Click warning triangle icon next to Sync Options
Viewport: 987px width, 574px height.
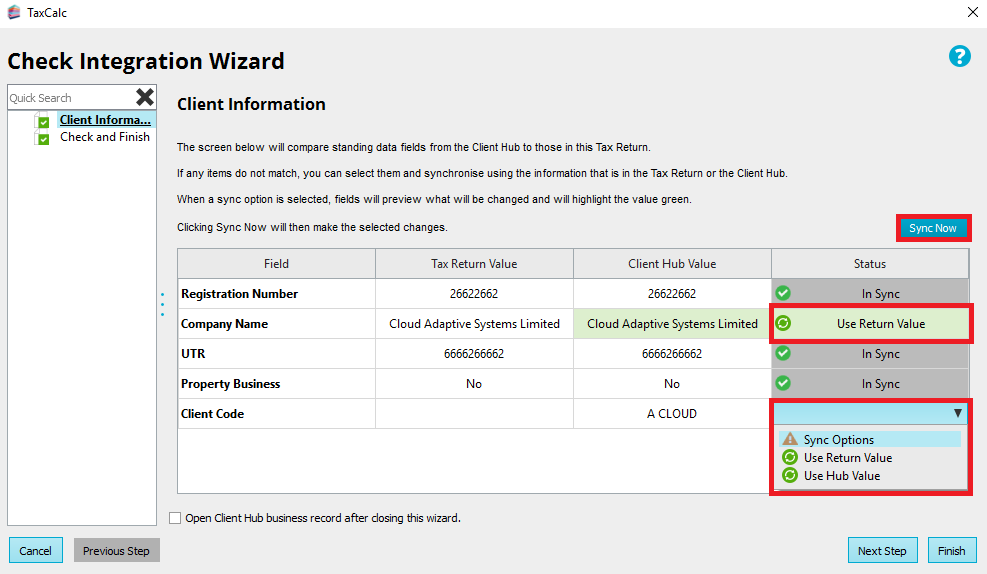[790, 439]
